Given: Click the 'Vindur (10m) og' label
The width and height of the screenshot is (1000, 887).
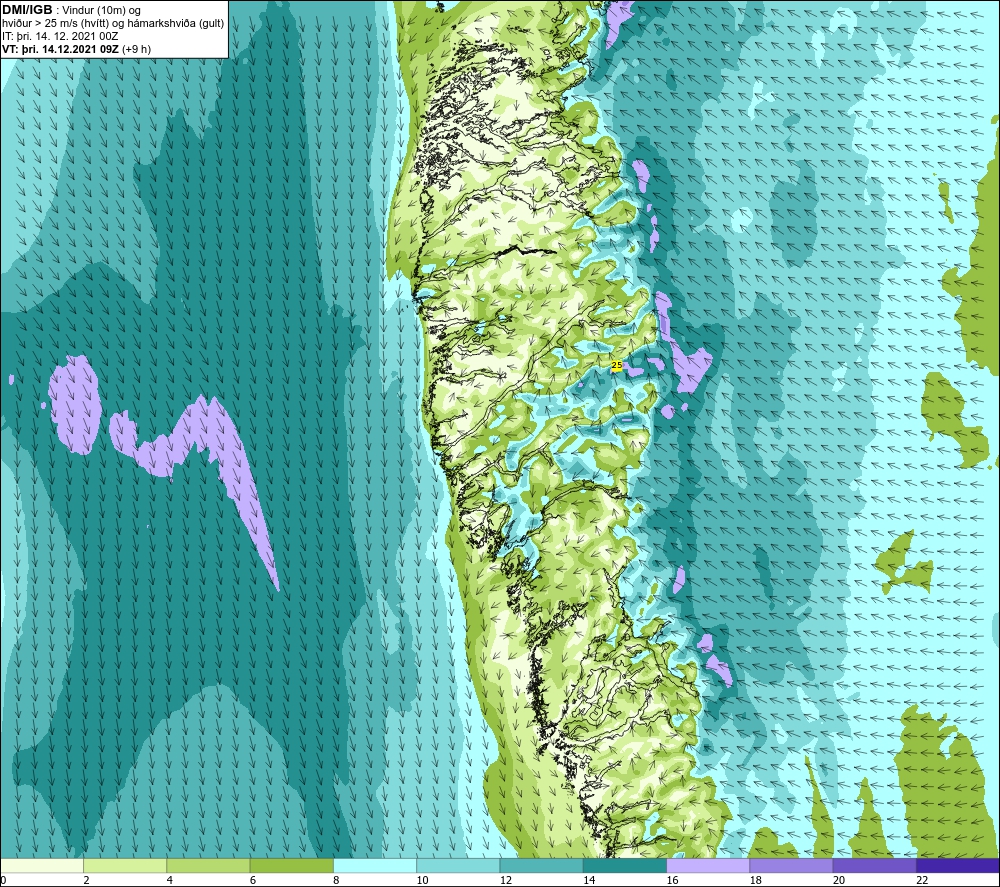Looking at the screenshot, I should (x=103, y=11).
